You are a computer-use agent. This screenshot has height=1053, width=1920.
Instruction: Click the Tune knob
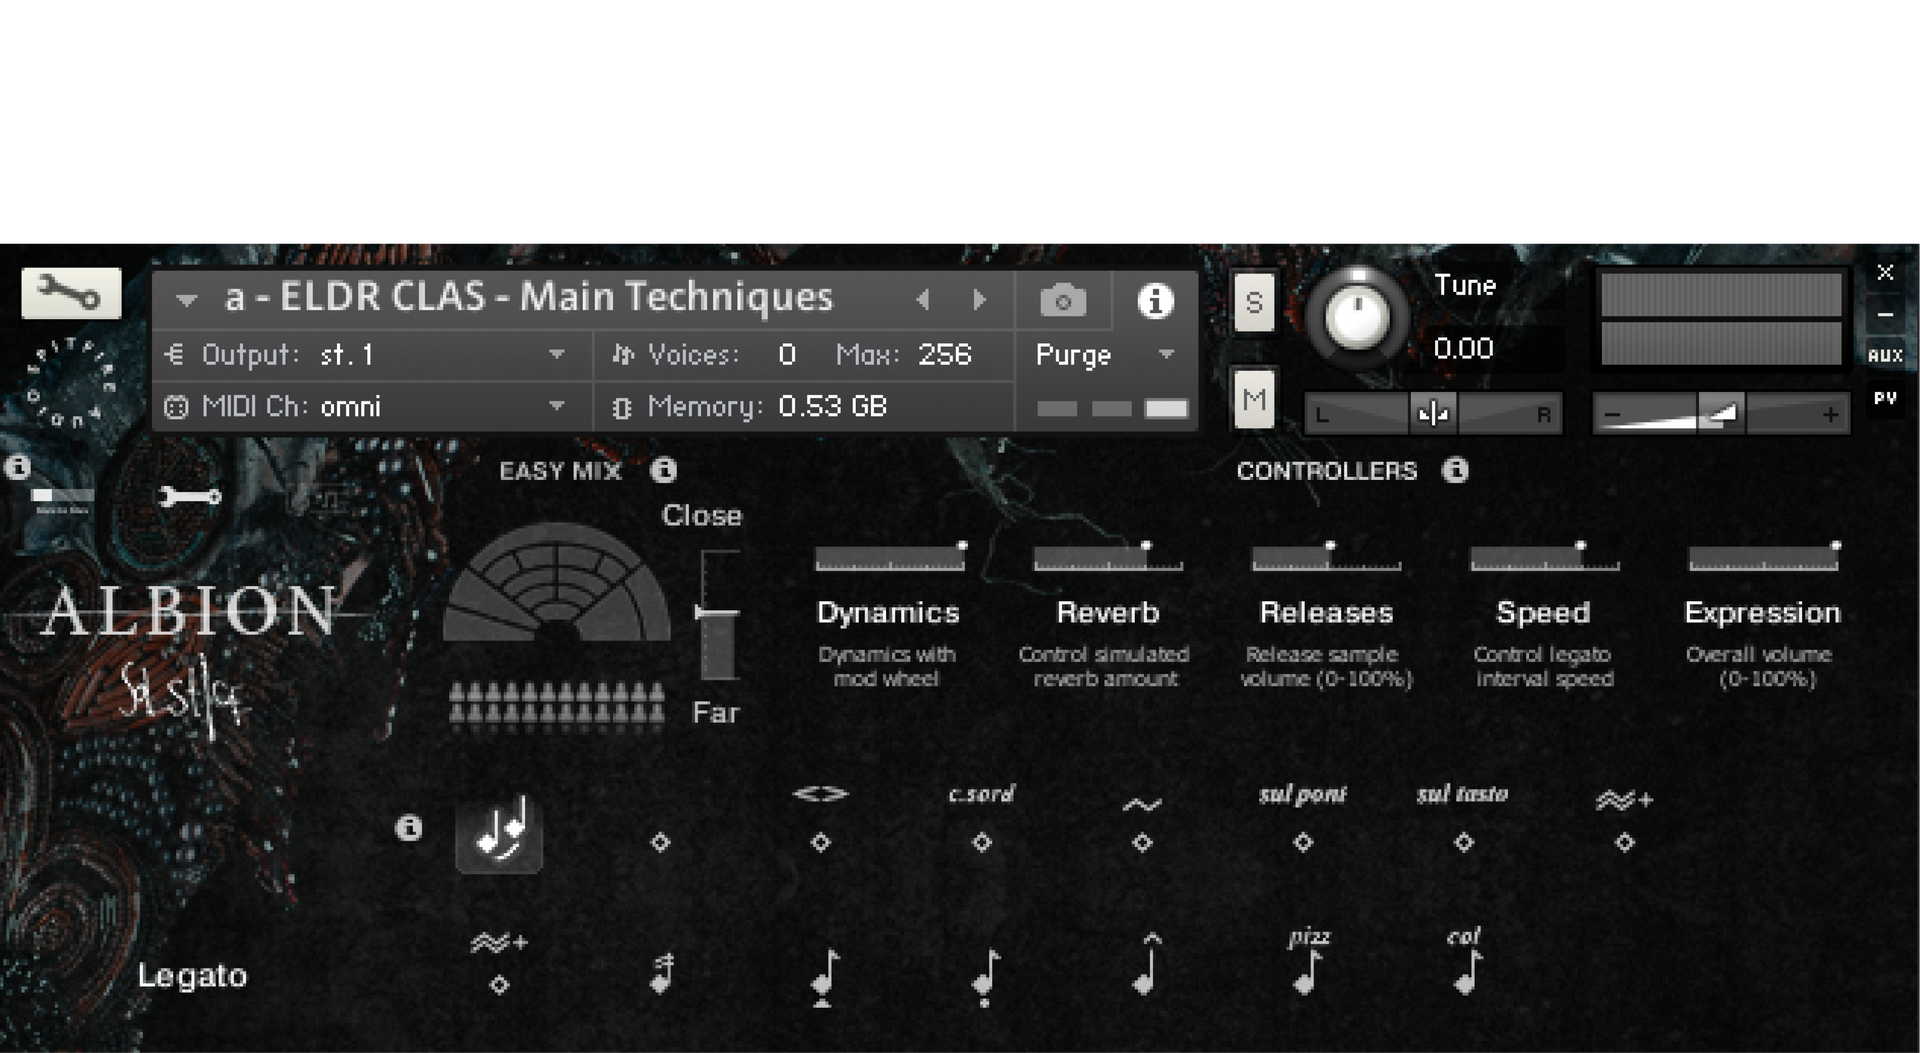[x=1356, y=316]
